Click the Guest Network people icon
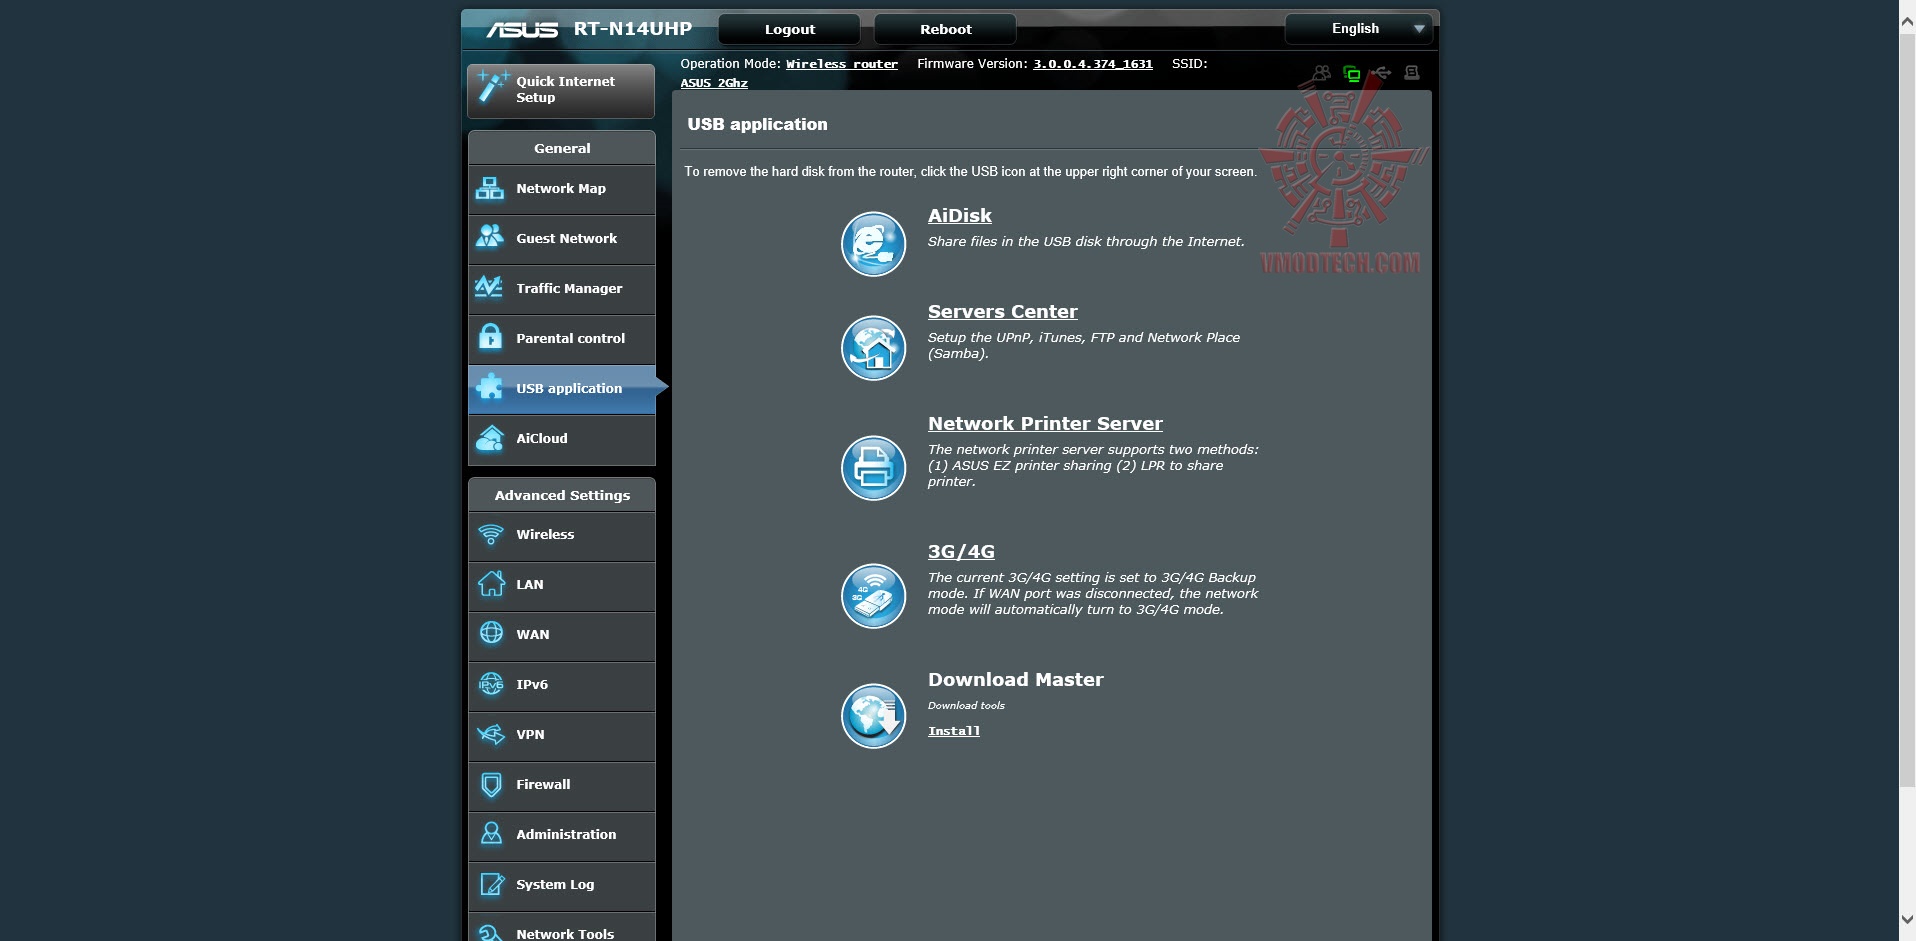This screenshot has width=1916, height=941. 490,237
